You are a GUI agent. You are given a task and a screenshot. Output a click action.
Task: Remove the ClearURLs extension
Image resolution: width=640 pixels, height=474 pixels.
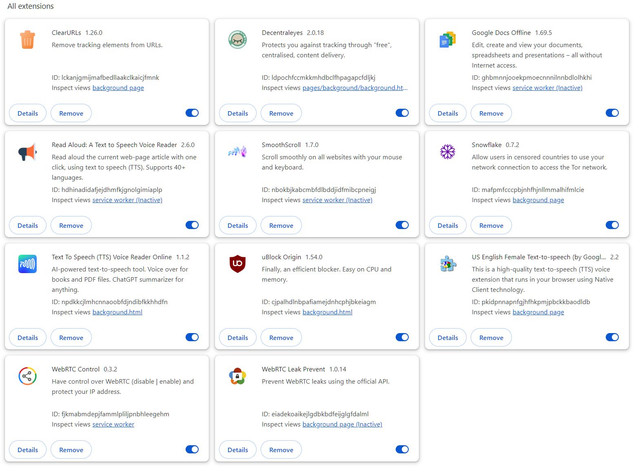pos(71,113)
